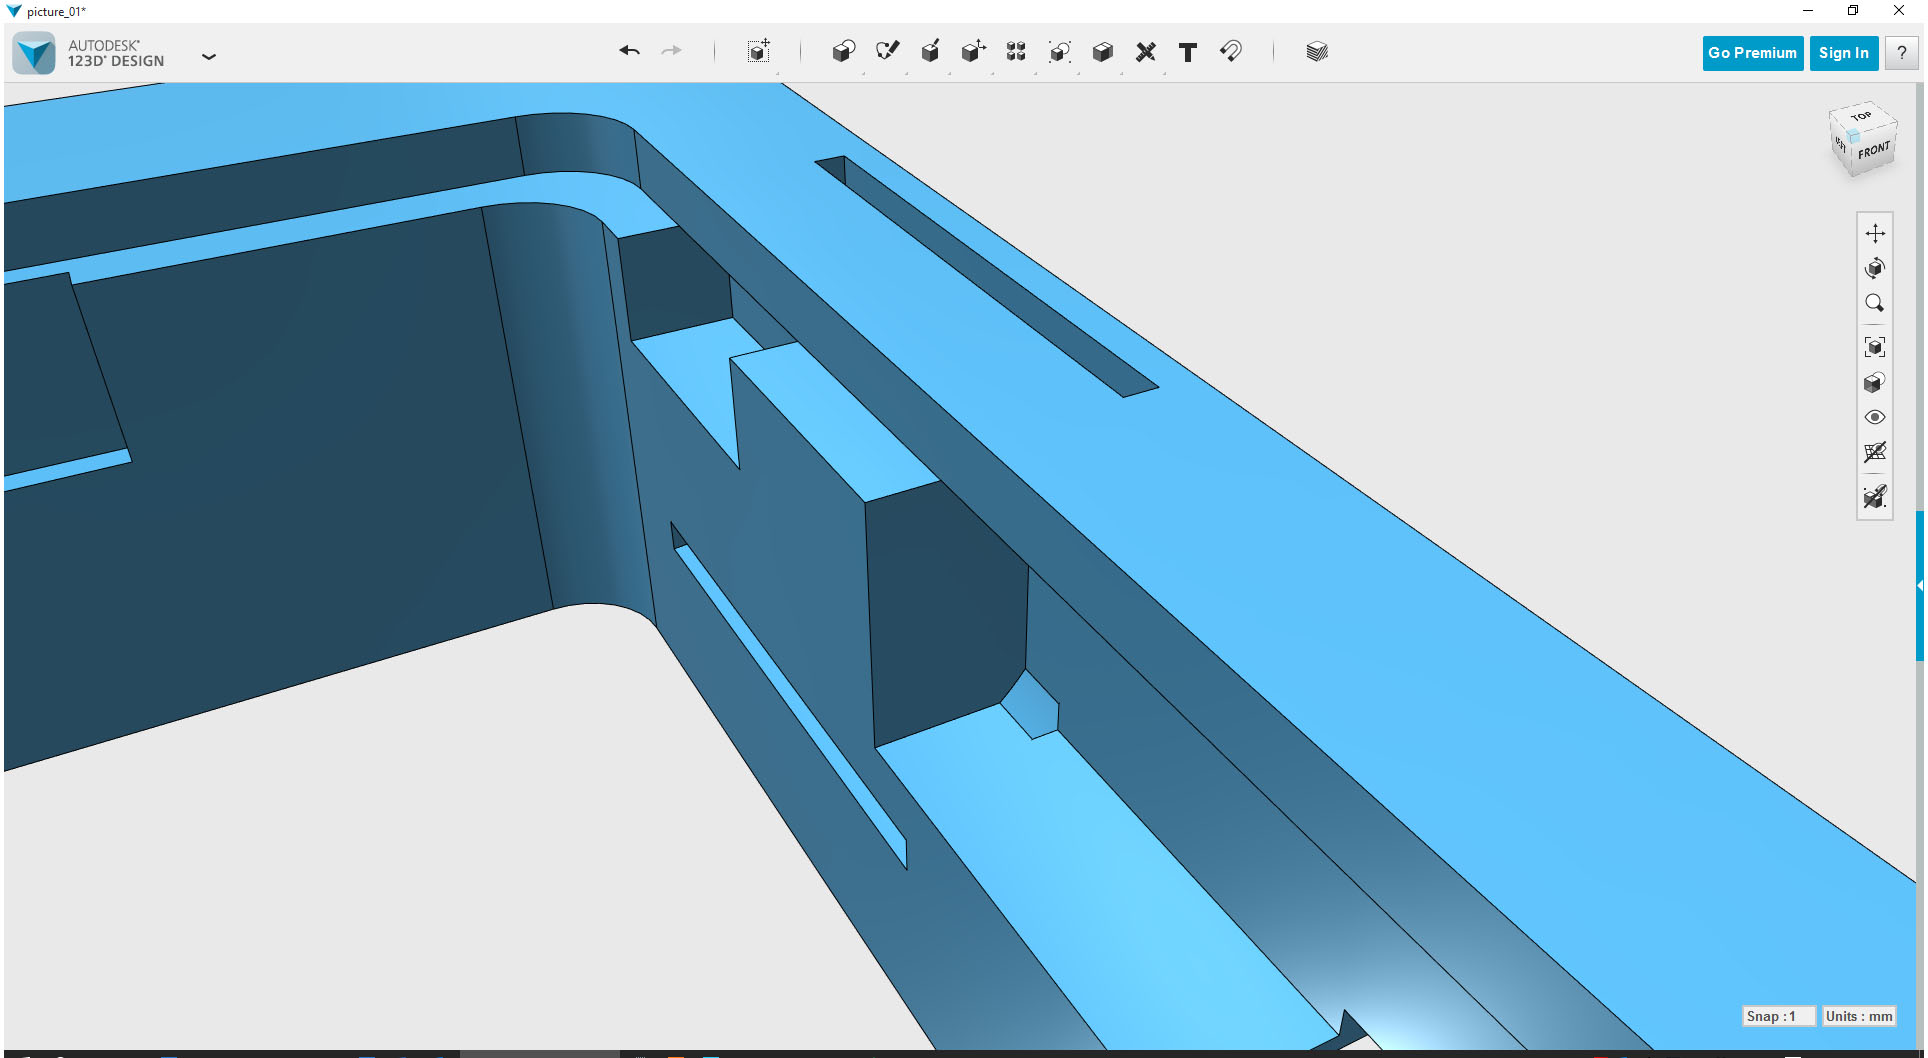Click the Undo arrow
The height and width of the screenshot is (1058, 1928).
629,52
